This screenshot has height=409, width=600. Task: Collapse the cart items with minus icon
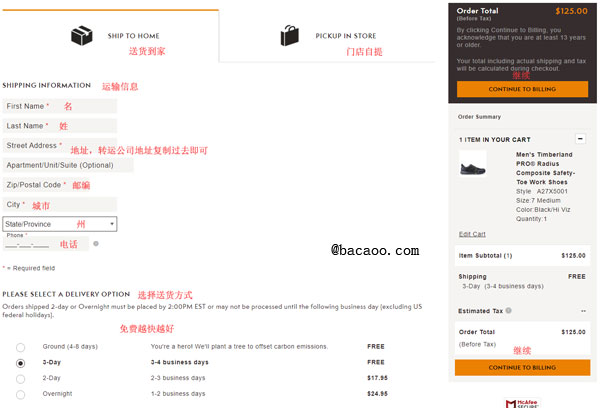(580, 139)
